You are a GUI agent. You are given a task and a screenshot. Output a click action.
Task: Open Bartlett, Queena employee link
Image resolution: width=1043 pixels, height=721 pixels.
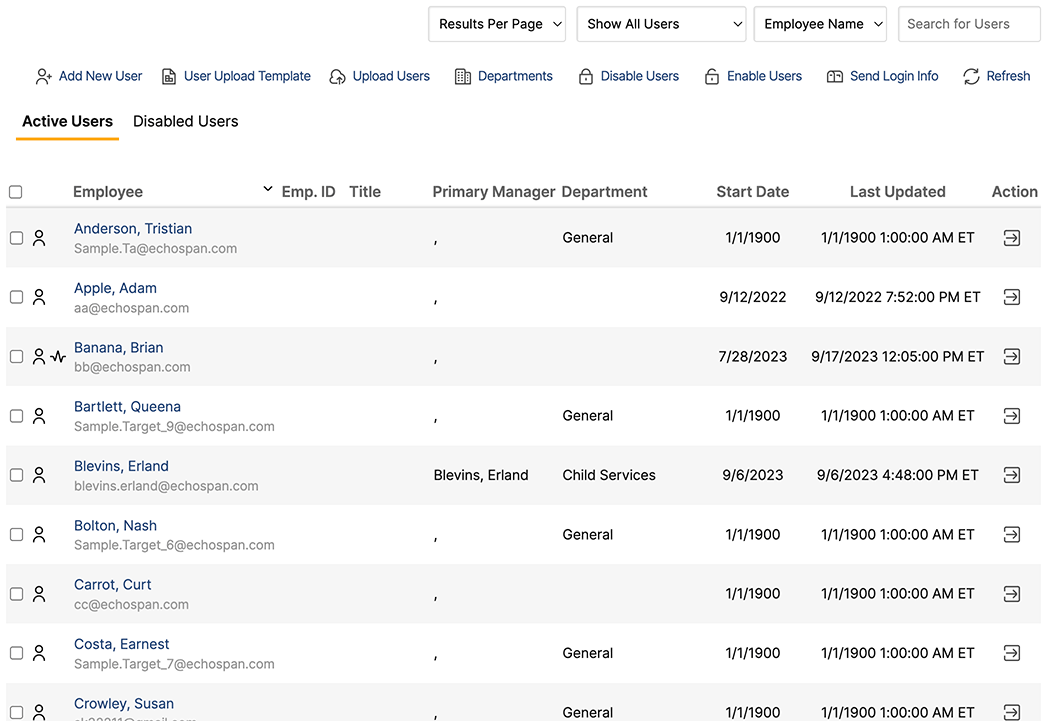127,406
